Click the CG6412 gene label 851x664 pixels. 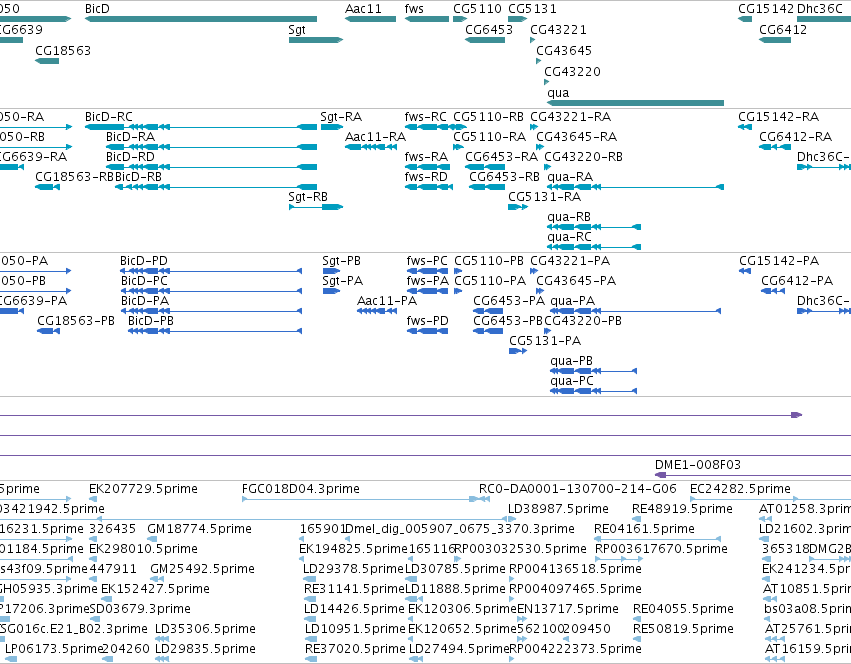tap(783, 30)
